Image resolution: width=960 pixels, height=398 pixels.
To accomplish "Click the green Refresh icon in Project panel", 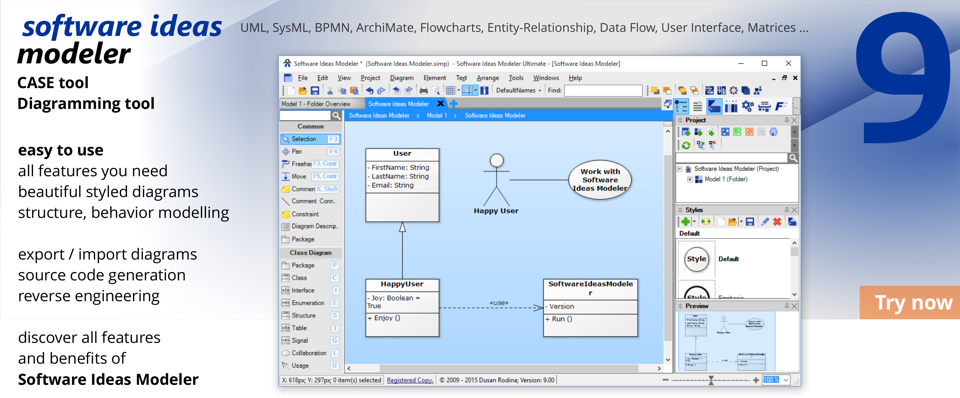I will coord(686,145).
